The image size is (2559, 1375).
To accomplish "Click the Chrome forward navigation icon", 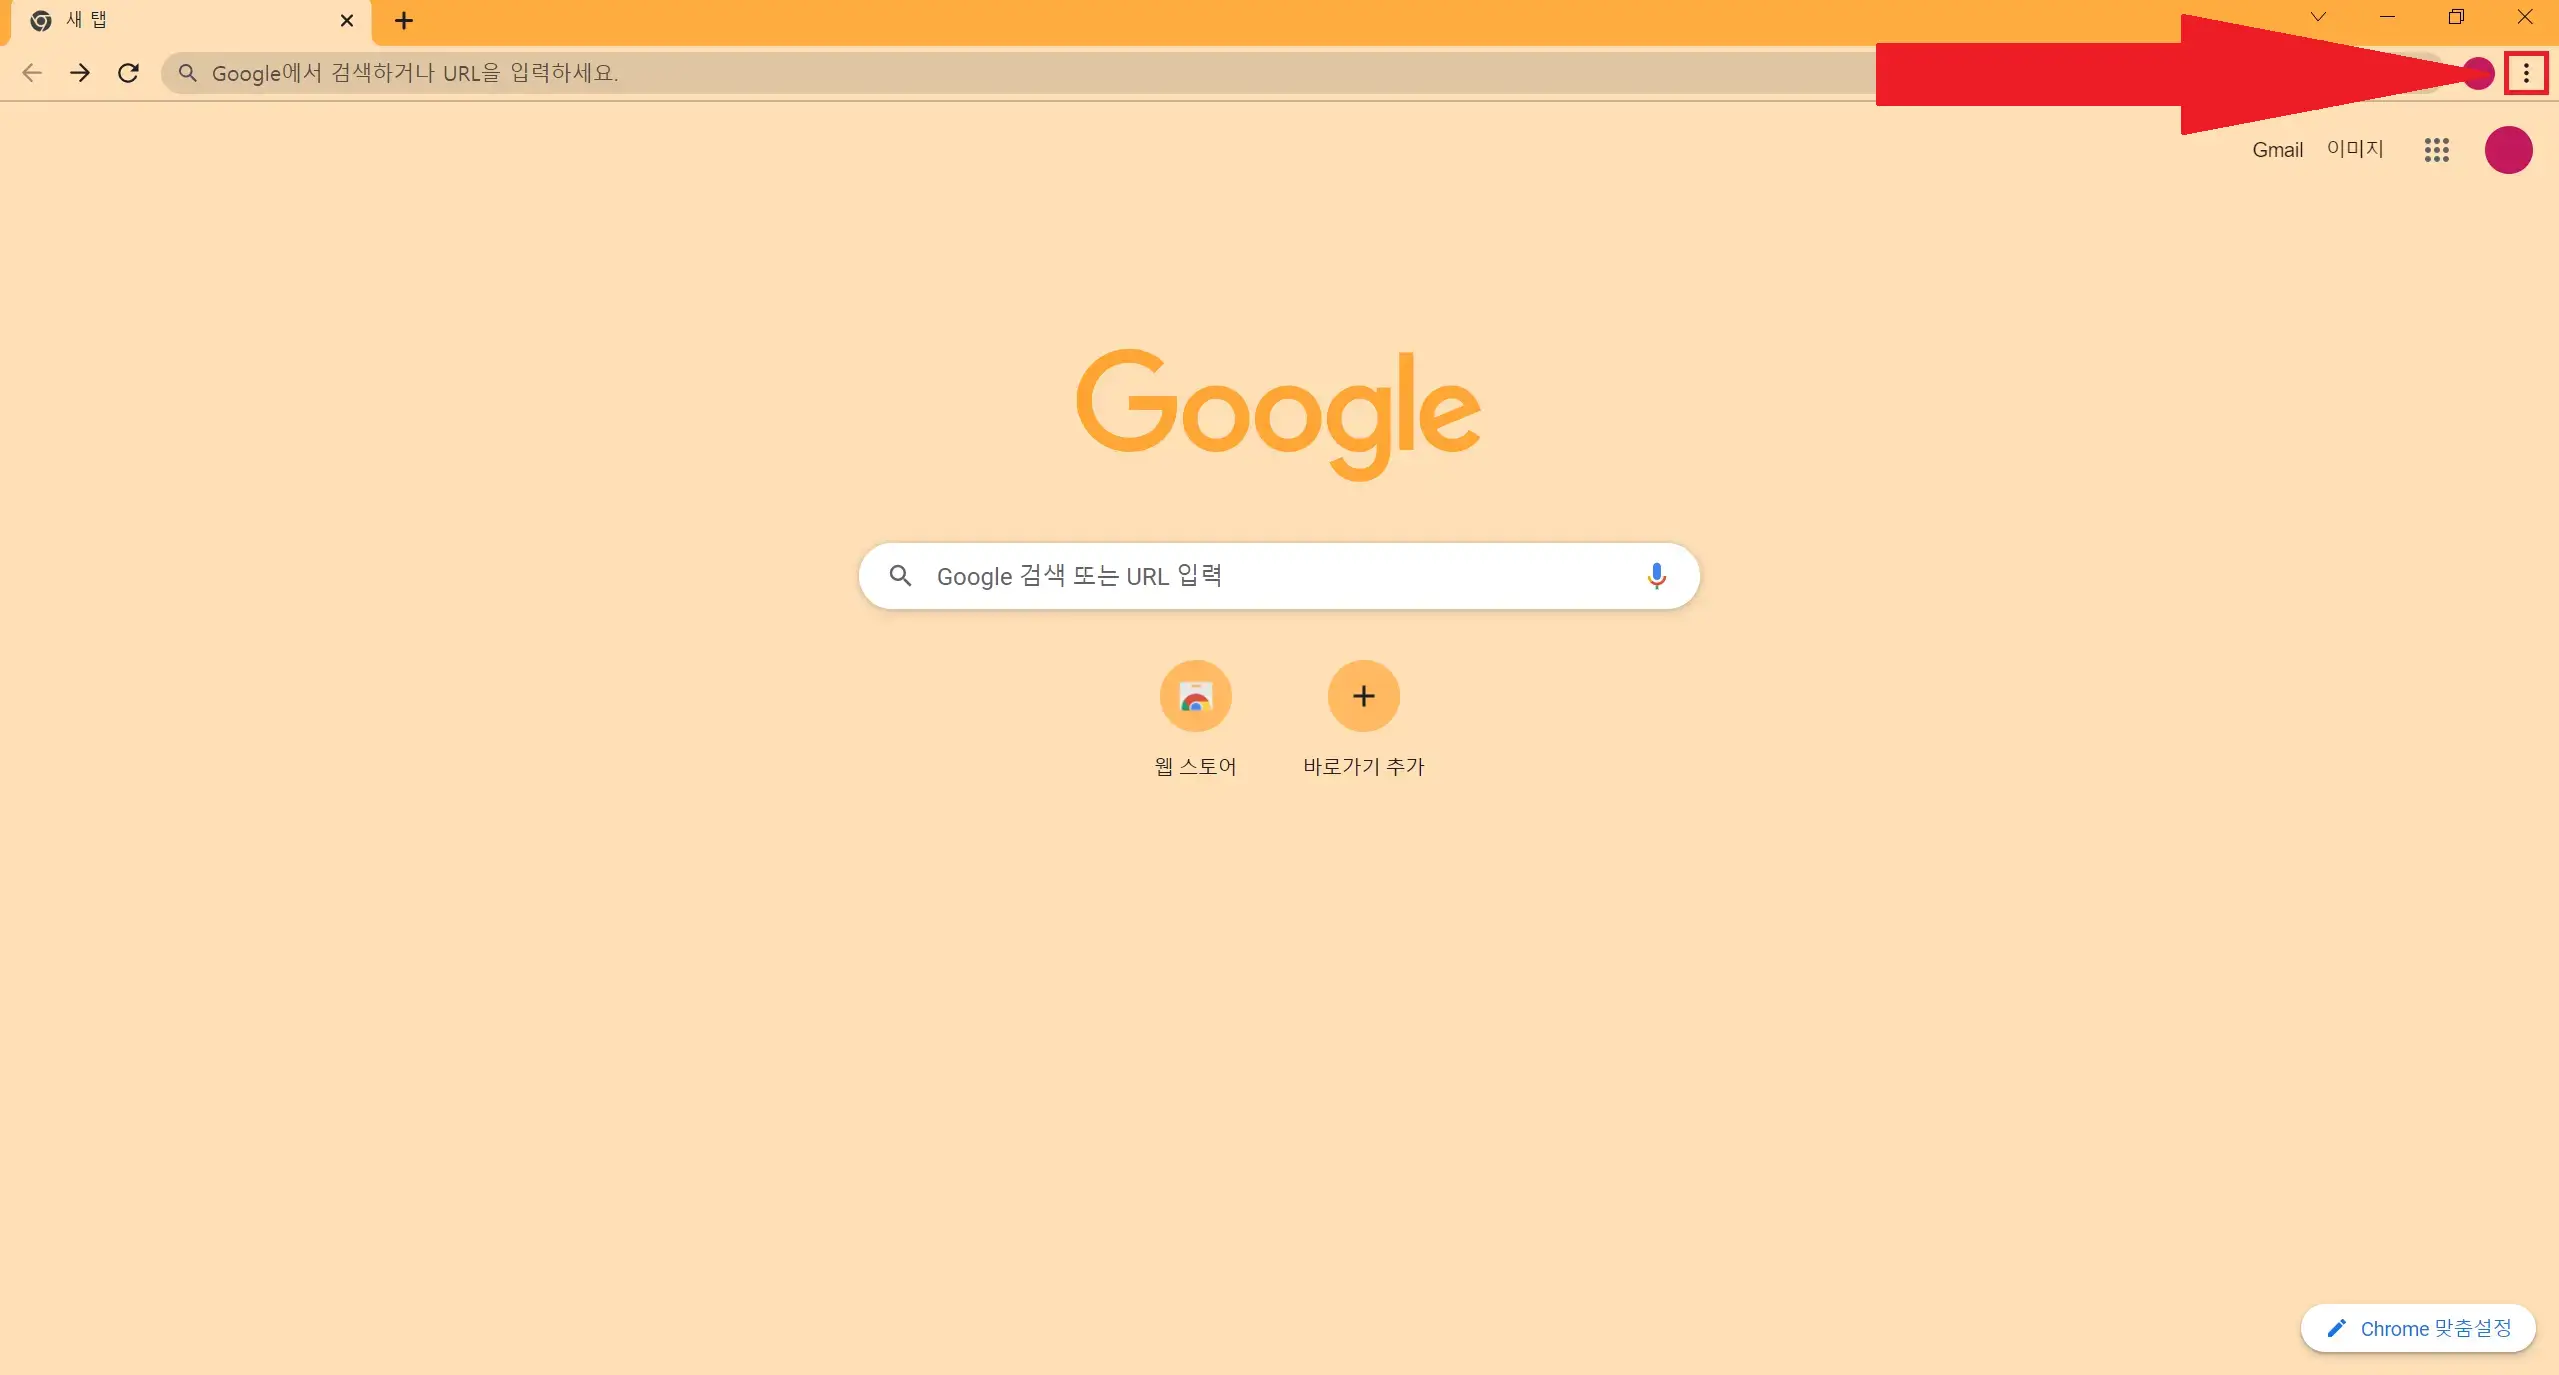I will 80,73.
